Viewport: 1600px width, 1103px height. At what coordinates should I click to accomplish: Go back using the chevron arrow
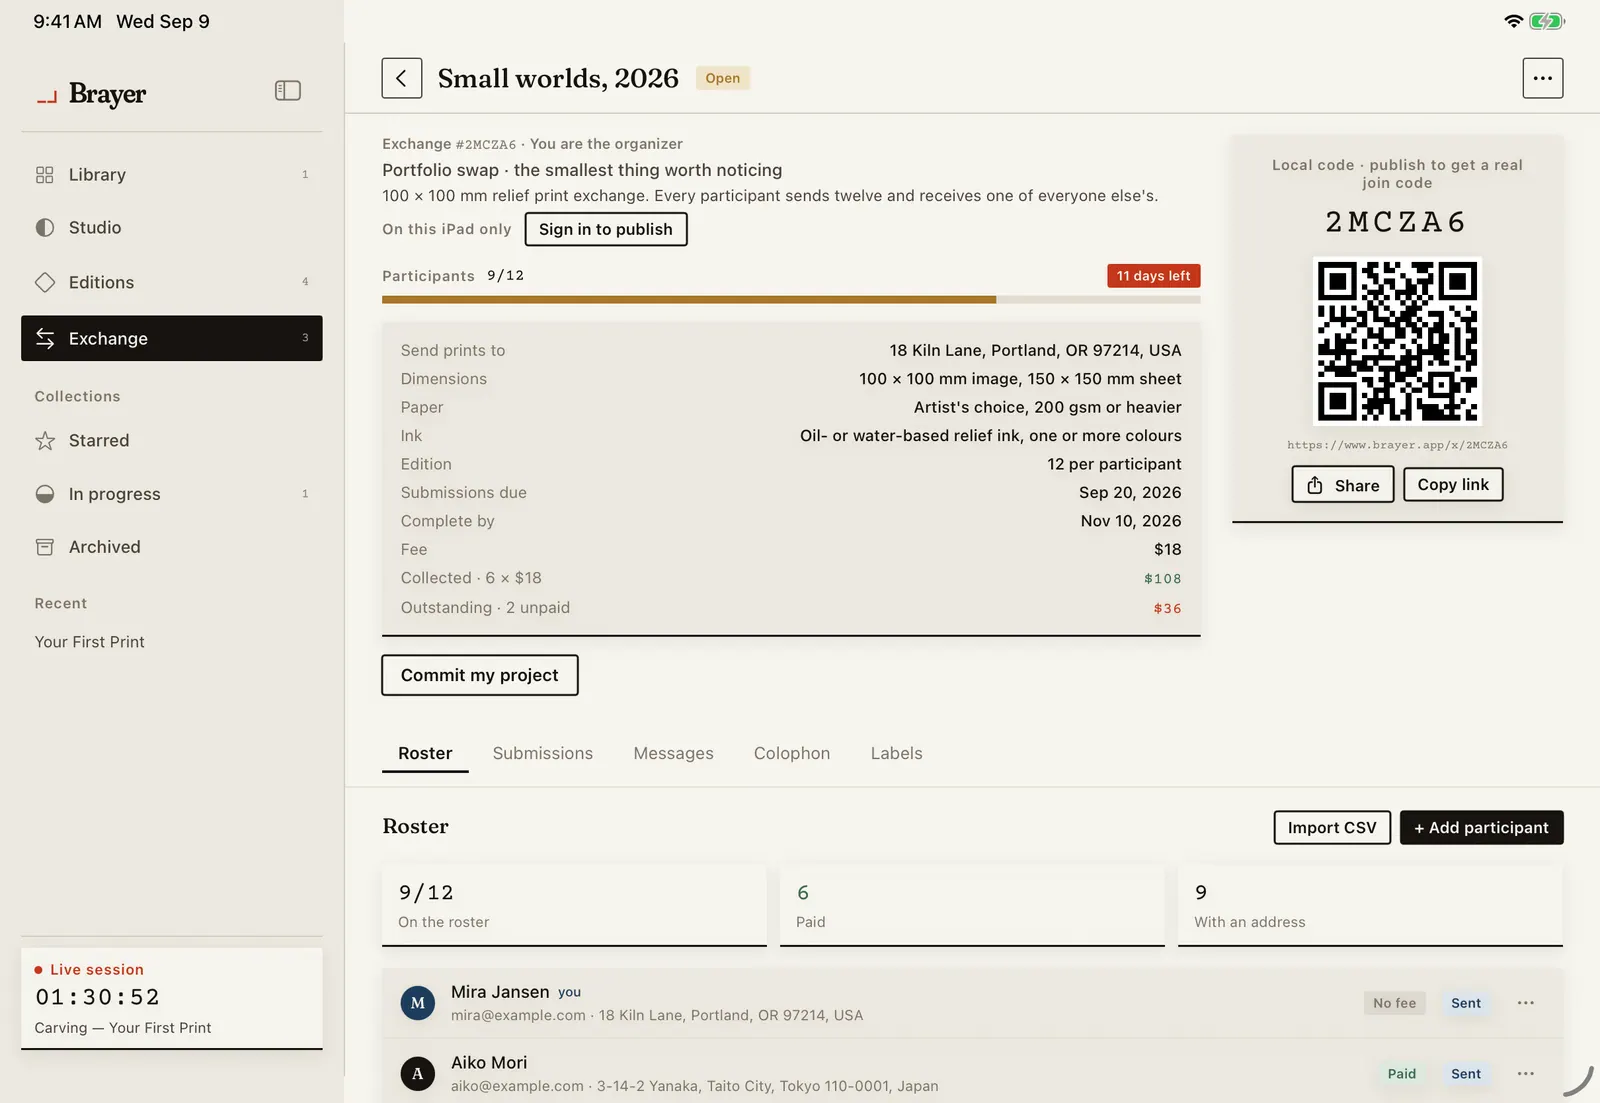tap(401, 78)
